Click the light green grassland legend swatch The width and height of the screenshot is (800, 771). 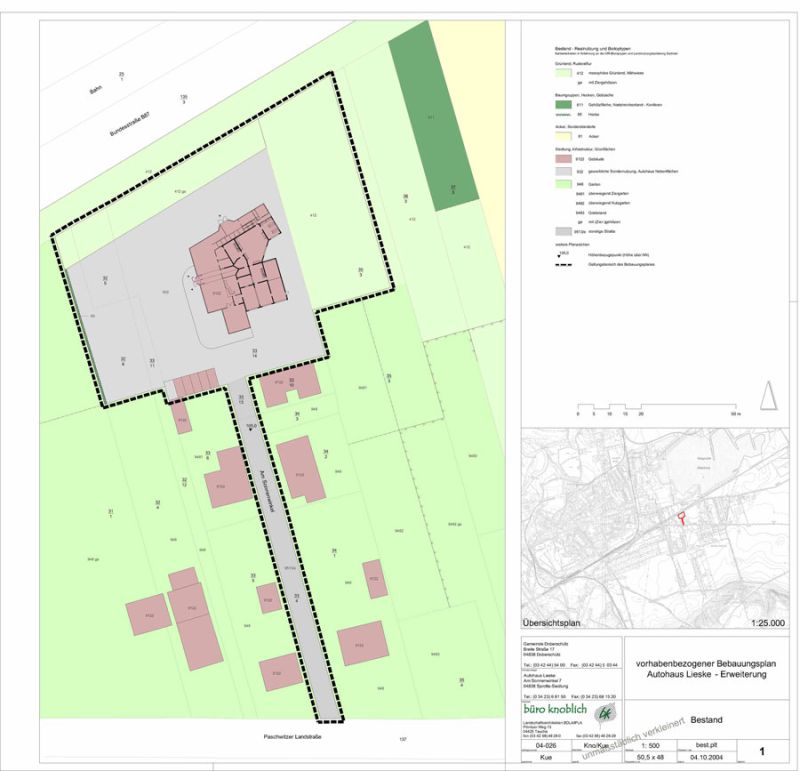coord(563,73)
